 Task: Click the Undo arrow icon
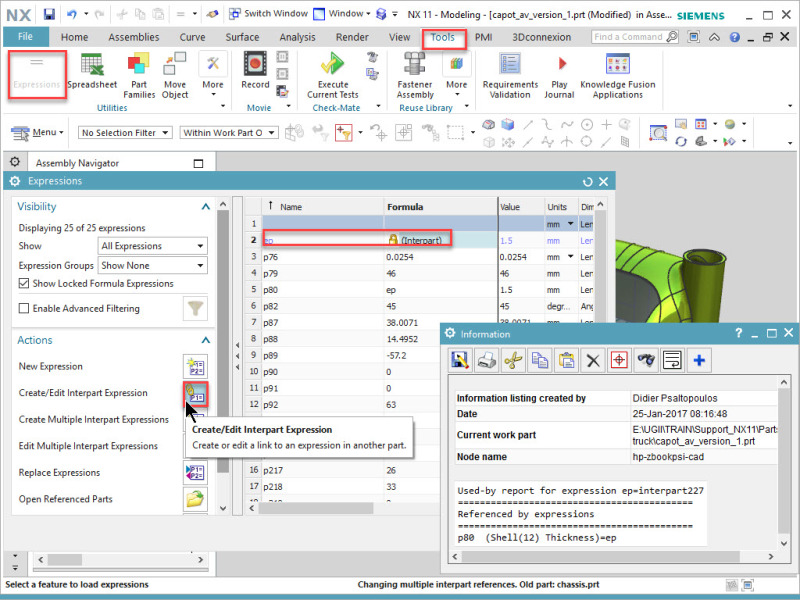point(72,14)
